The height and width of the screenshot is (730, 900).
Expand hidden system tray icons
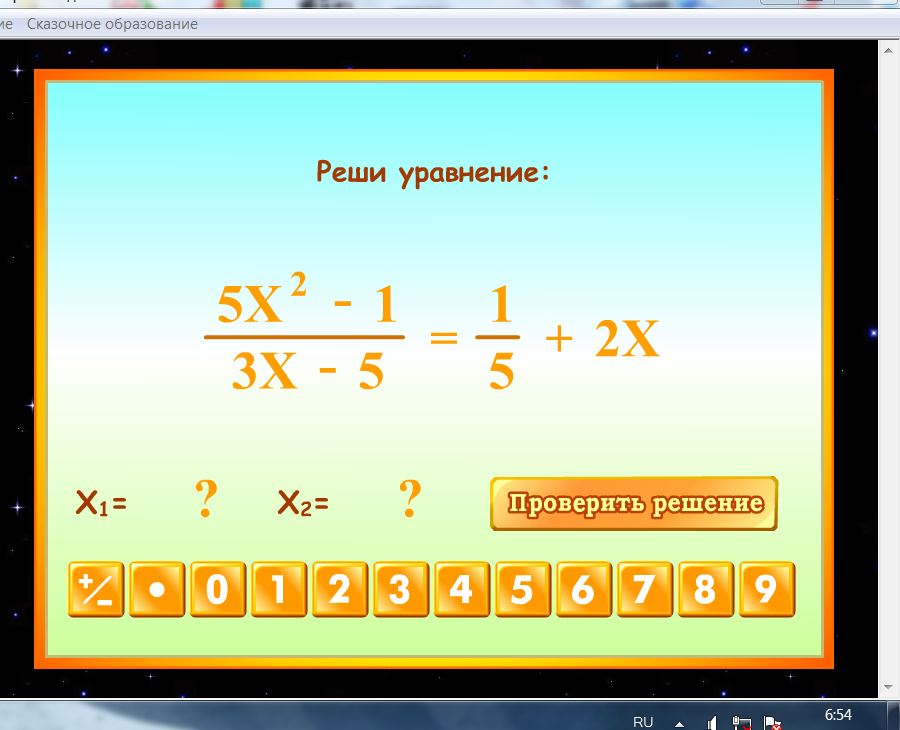[x=679, y=722]
